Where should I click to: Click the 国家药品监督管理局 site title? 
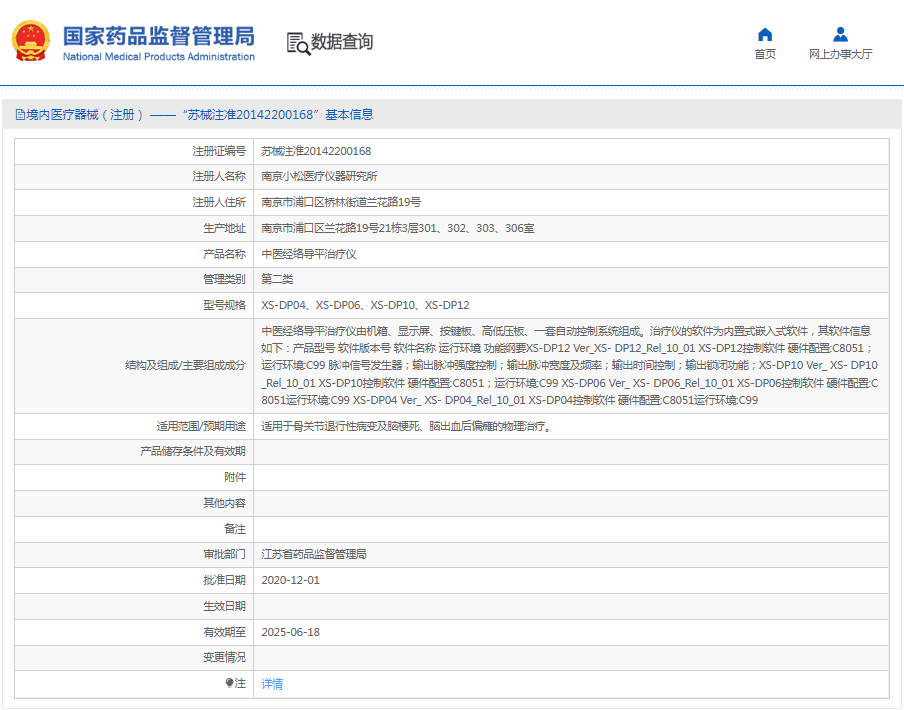coord(159,36)
